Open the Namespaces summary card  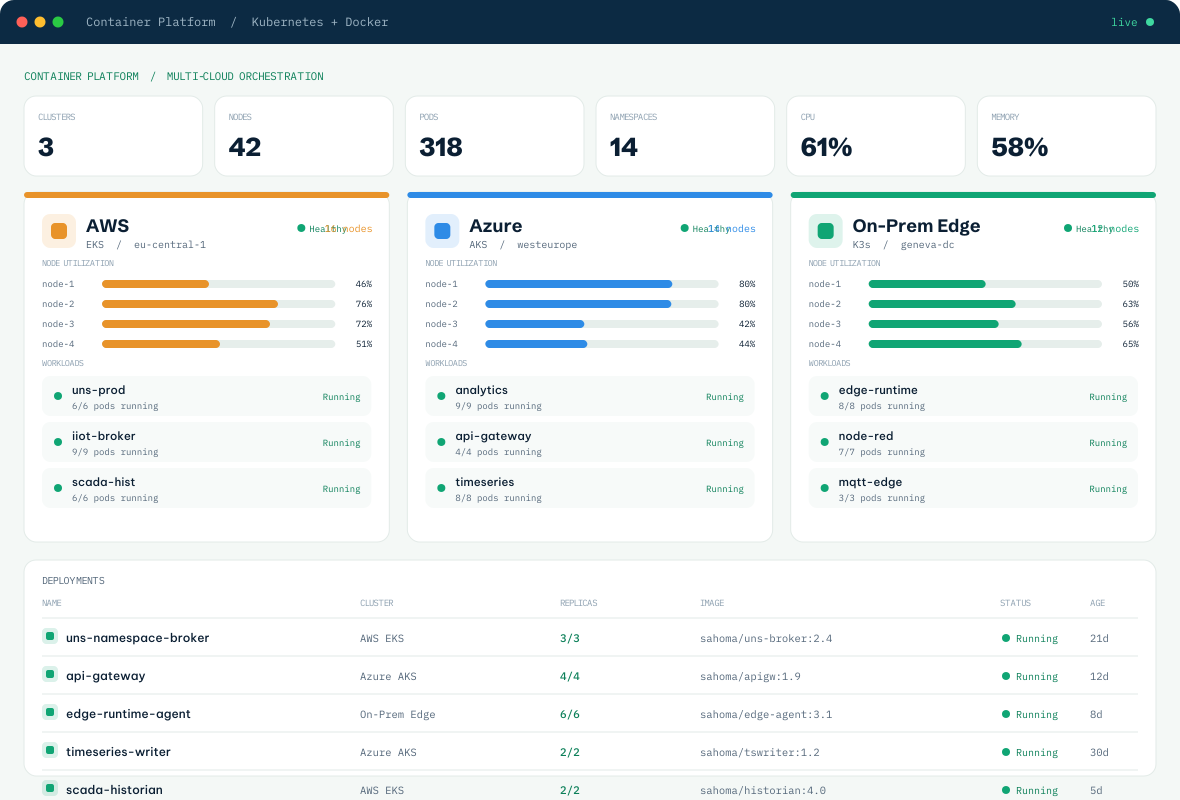685,136
